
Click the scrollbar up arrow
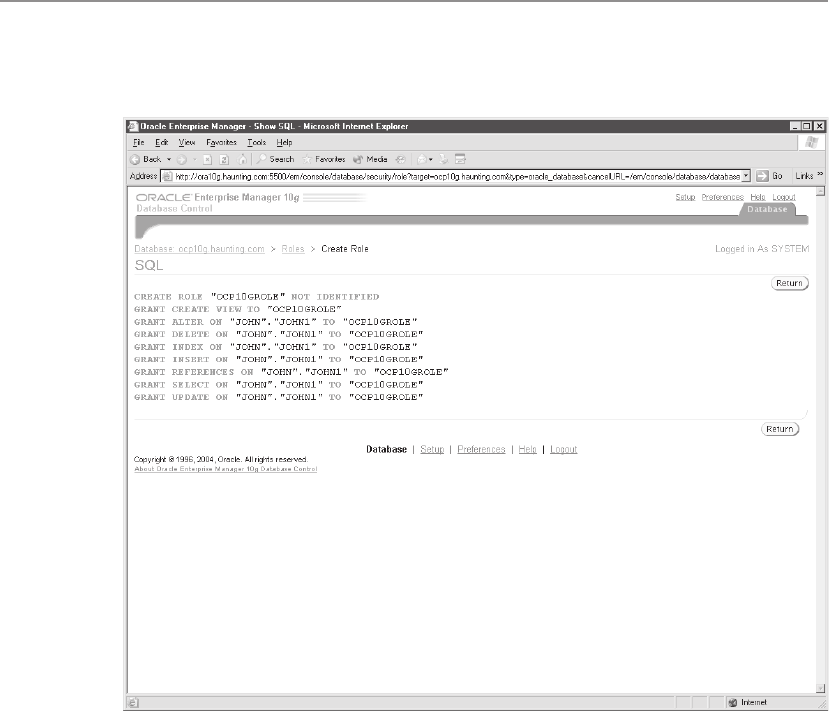(x=821, y=192)
